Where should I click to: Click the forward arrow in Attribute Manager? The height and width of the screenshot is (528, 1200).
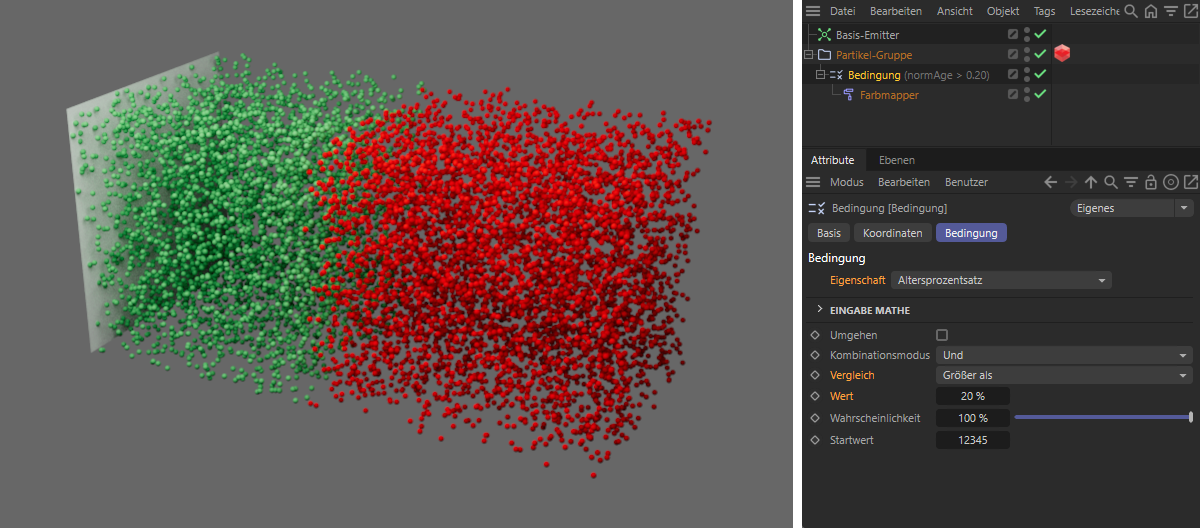click(1071, 182)
